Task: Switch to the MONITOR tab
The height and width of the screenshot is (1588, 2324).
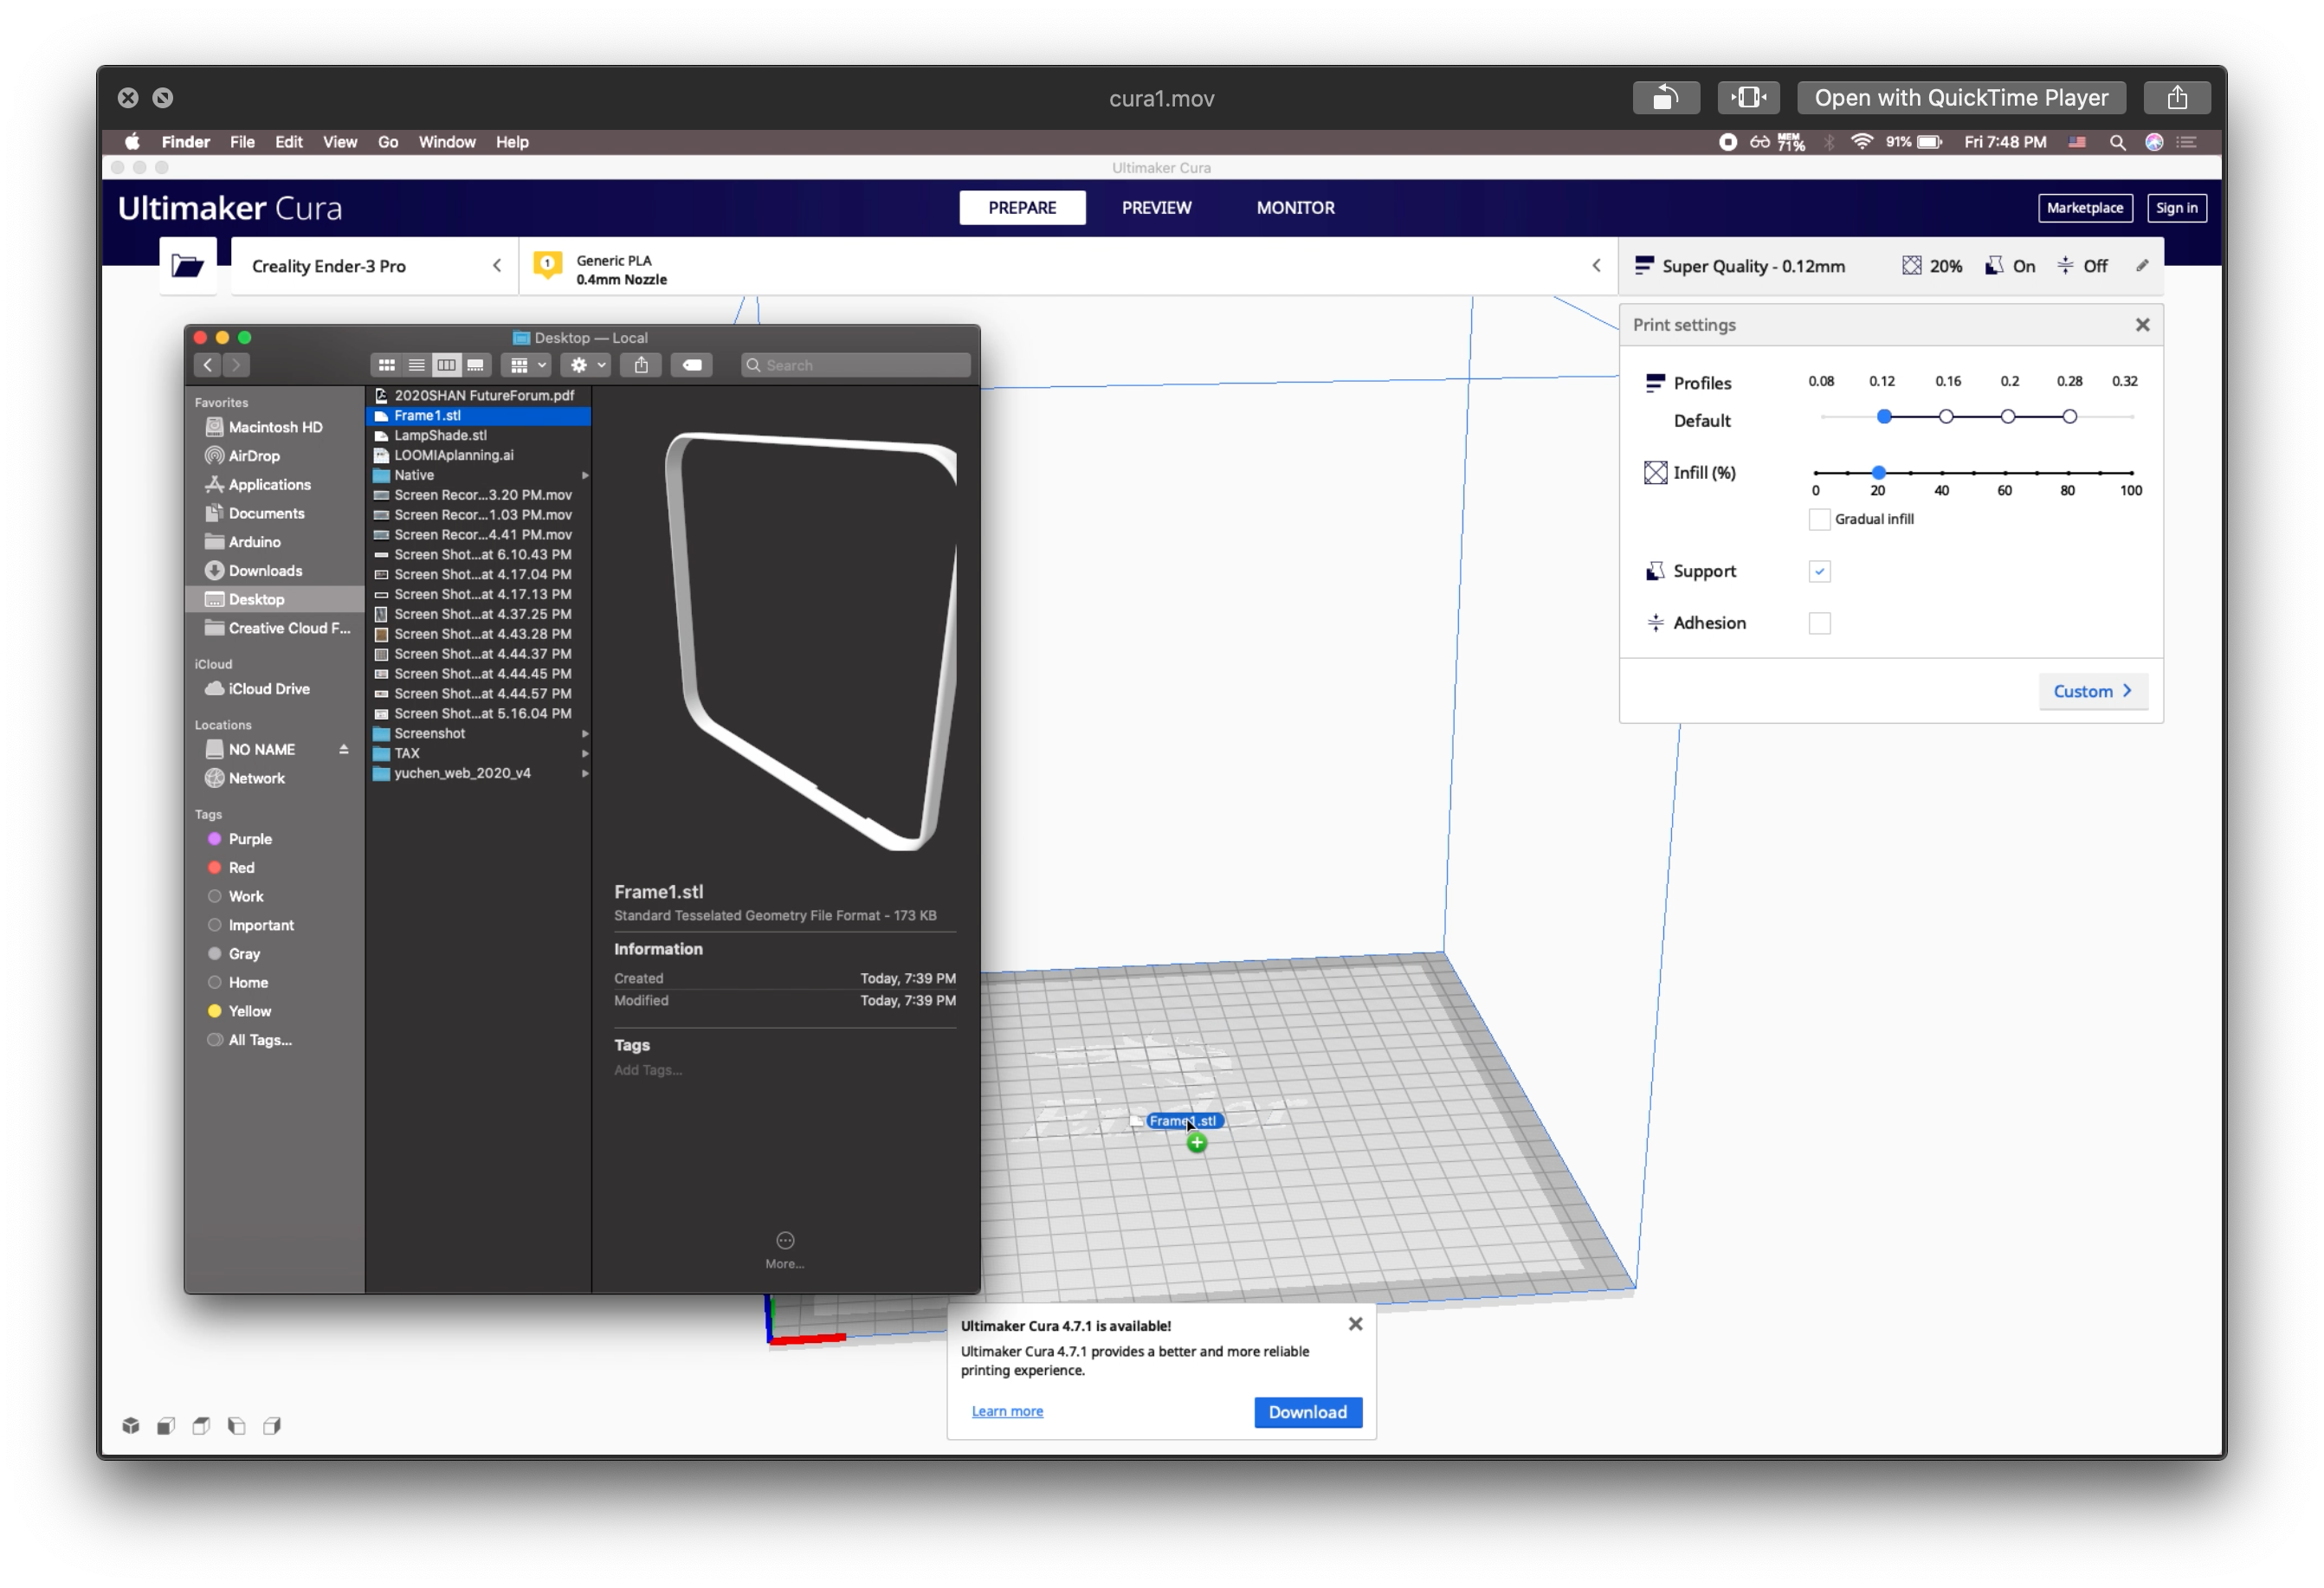Action: 1295,208
